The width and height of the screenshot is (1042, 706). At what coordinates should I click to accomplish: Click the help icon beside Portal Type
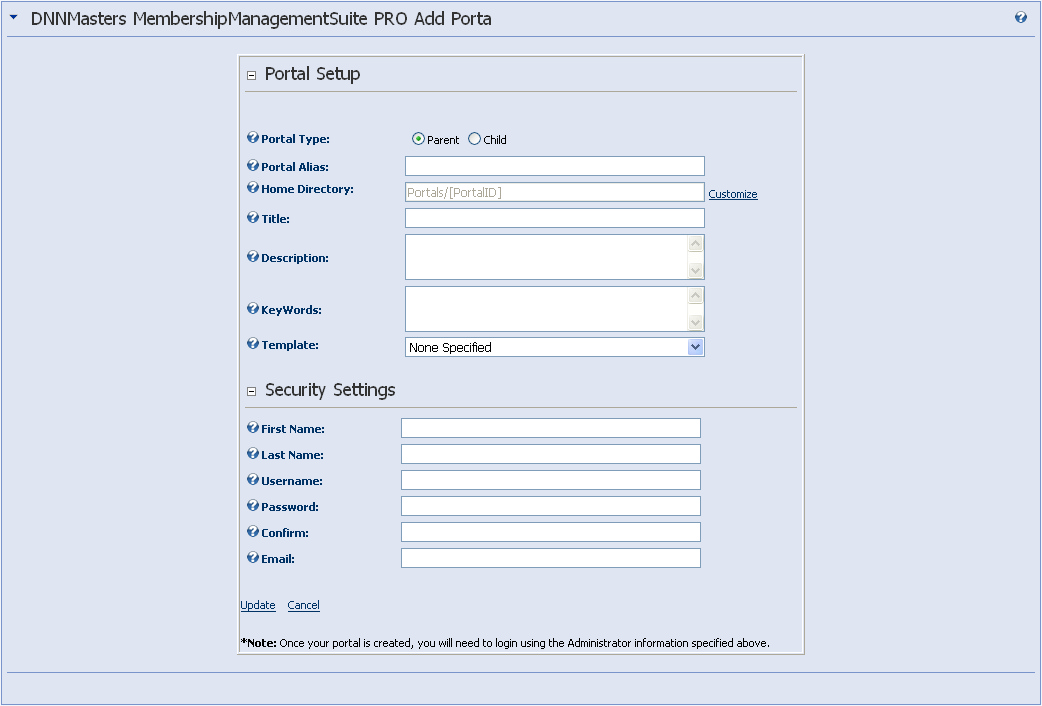pyautogui.click(x=252, y=139)
